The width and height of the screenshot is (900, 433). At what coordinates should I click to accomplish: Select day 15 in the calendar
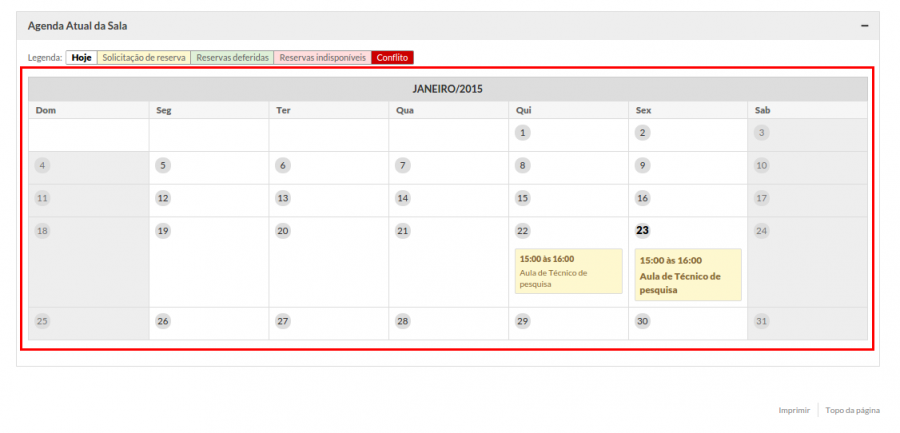(x=522, y=199)
